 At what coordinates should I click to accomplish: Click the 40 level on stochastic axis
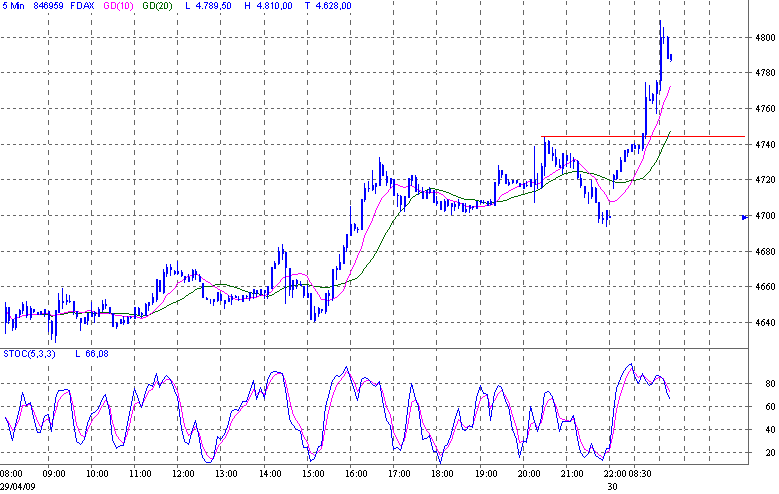click(770, 430)
